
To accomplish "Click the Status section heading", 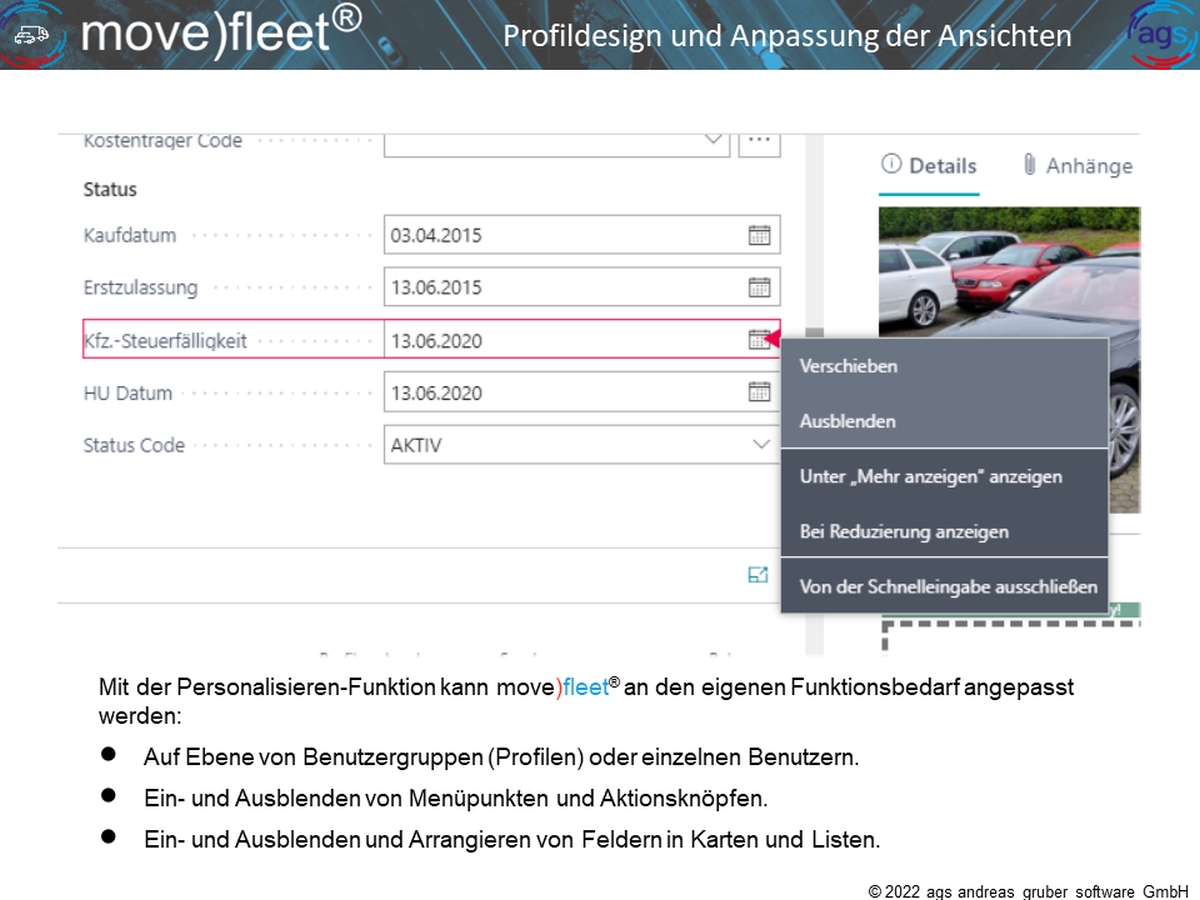I will coord(110,189).
